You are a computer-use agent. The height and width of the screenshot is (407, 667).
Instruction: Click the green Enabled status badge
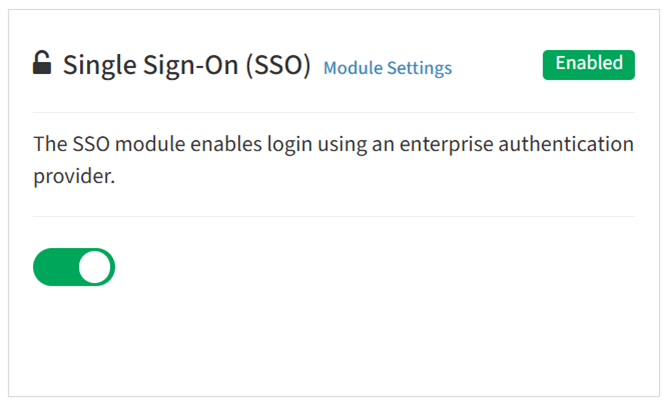[589, 65]
